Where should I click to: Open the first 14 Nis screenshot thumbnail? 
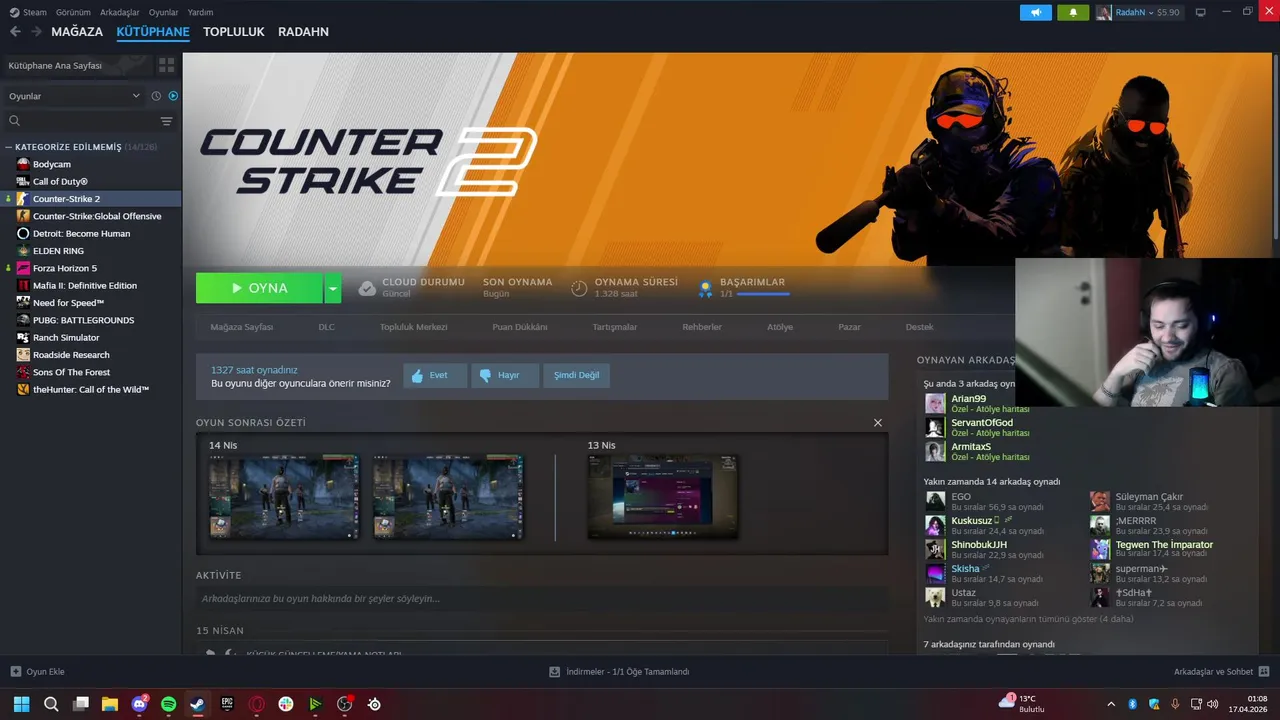(x=284, y=497)
